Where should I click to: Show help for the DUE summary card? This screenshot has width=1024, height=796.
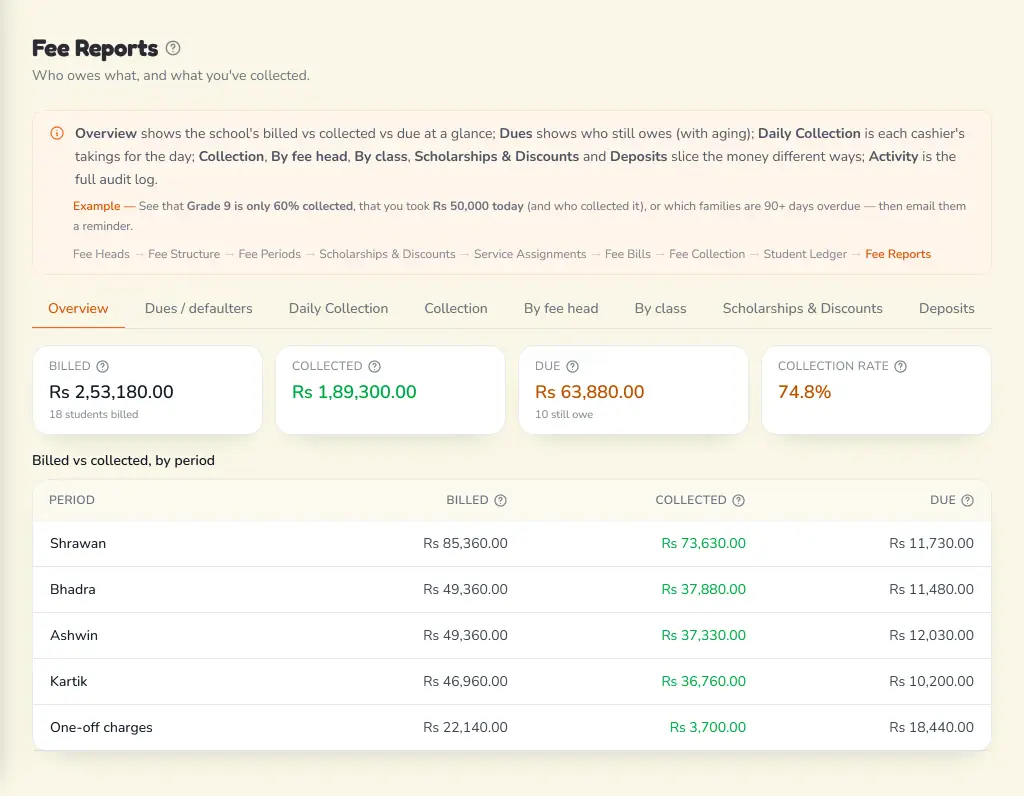pyautogui.click(x=572, y=366)
